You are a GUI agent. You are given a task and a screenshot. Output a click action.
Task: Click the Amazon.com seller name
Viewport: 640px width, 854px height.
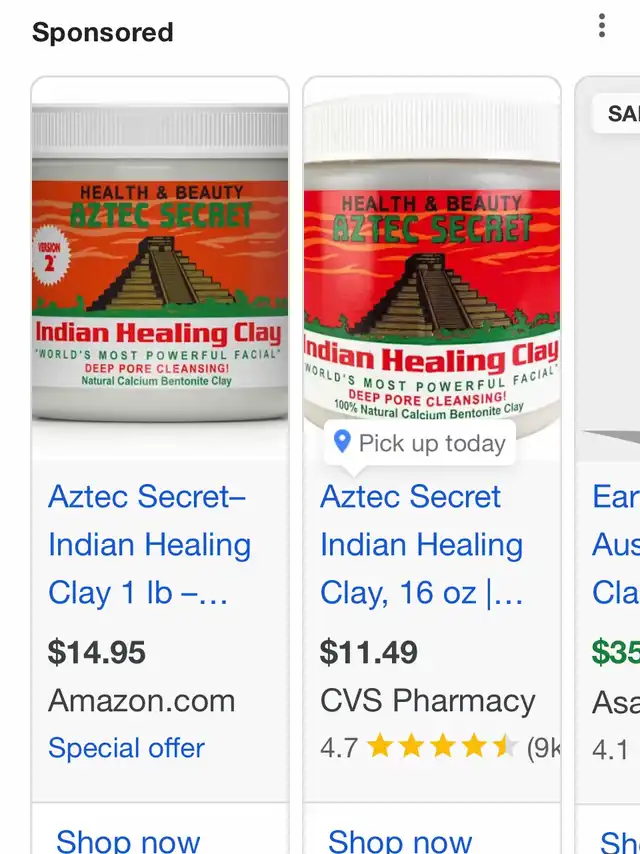142,700
